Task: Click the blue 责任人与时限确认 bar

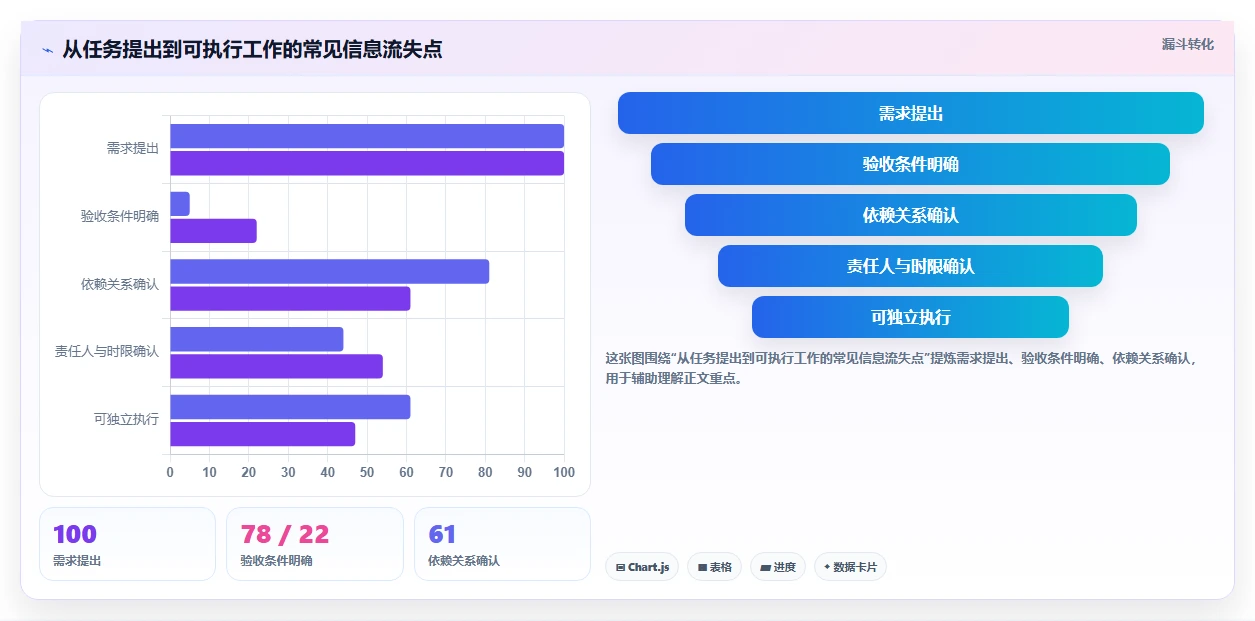Action: [257, 339]
